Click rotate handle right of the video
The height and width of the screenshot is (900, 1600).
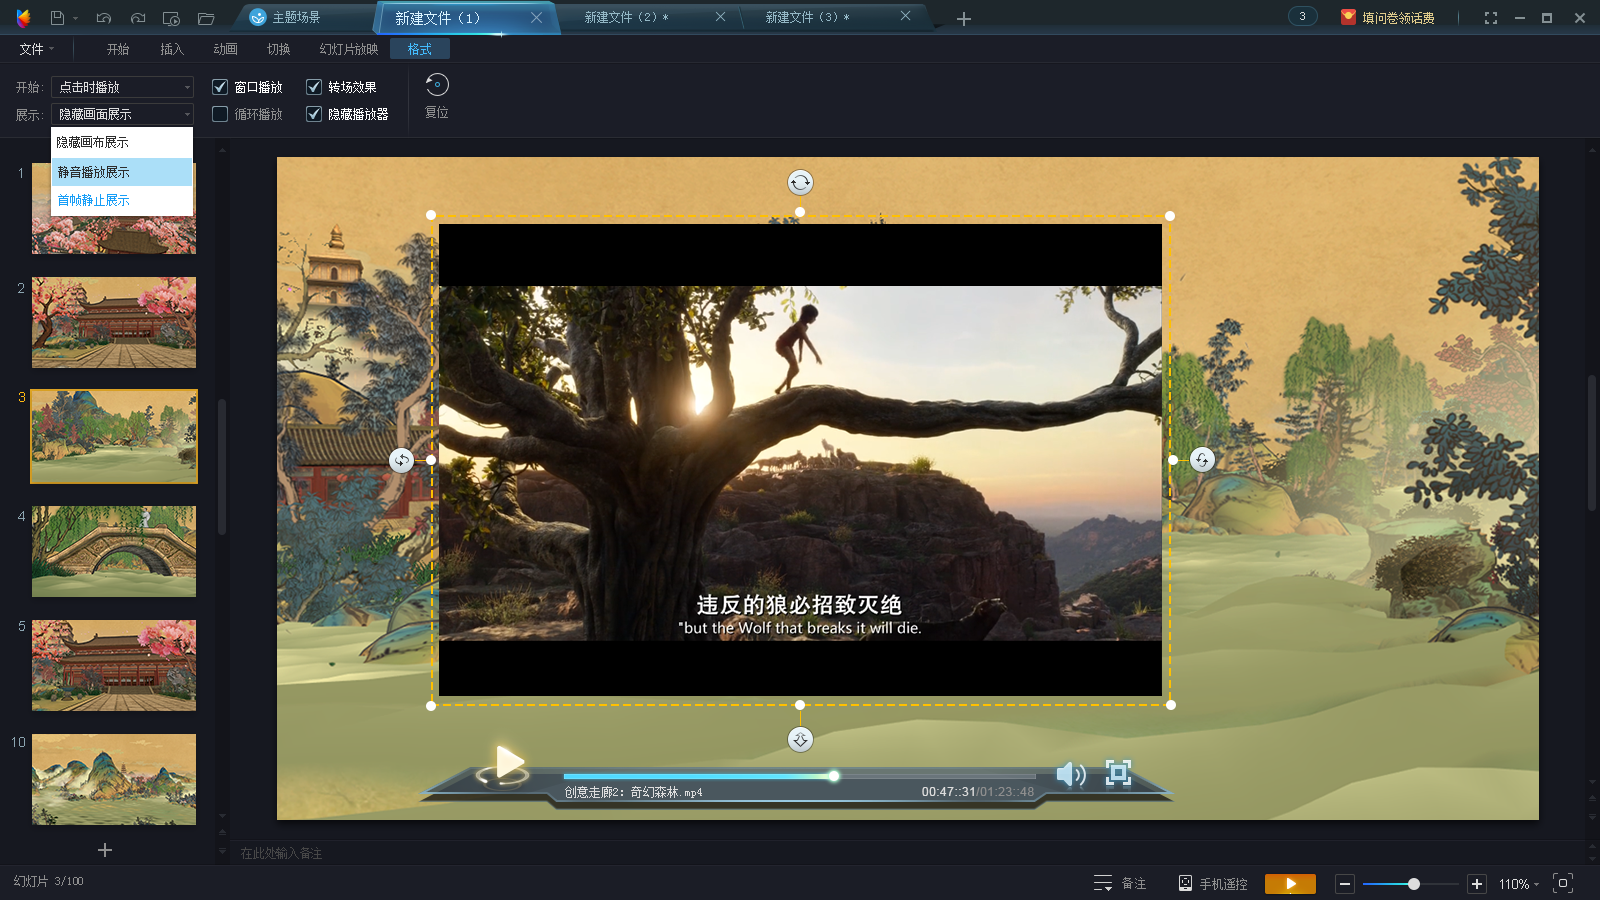point(1202,460)
